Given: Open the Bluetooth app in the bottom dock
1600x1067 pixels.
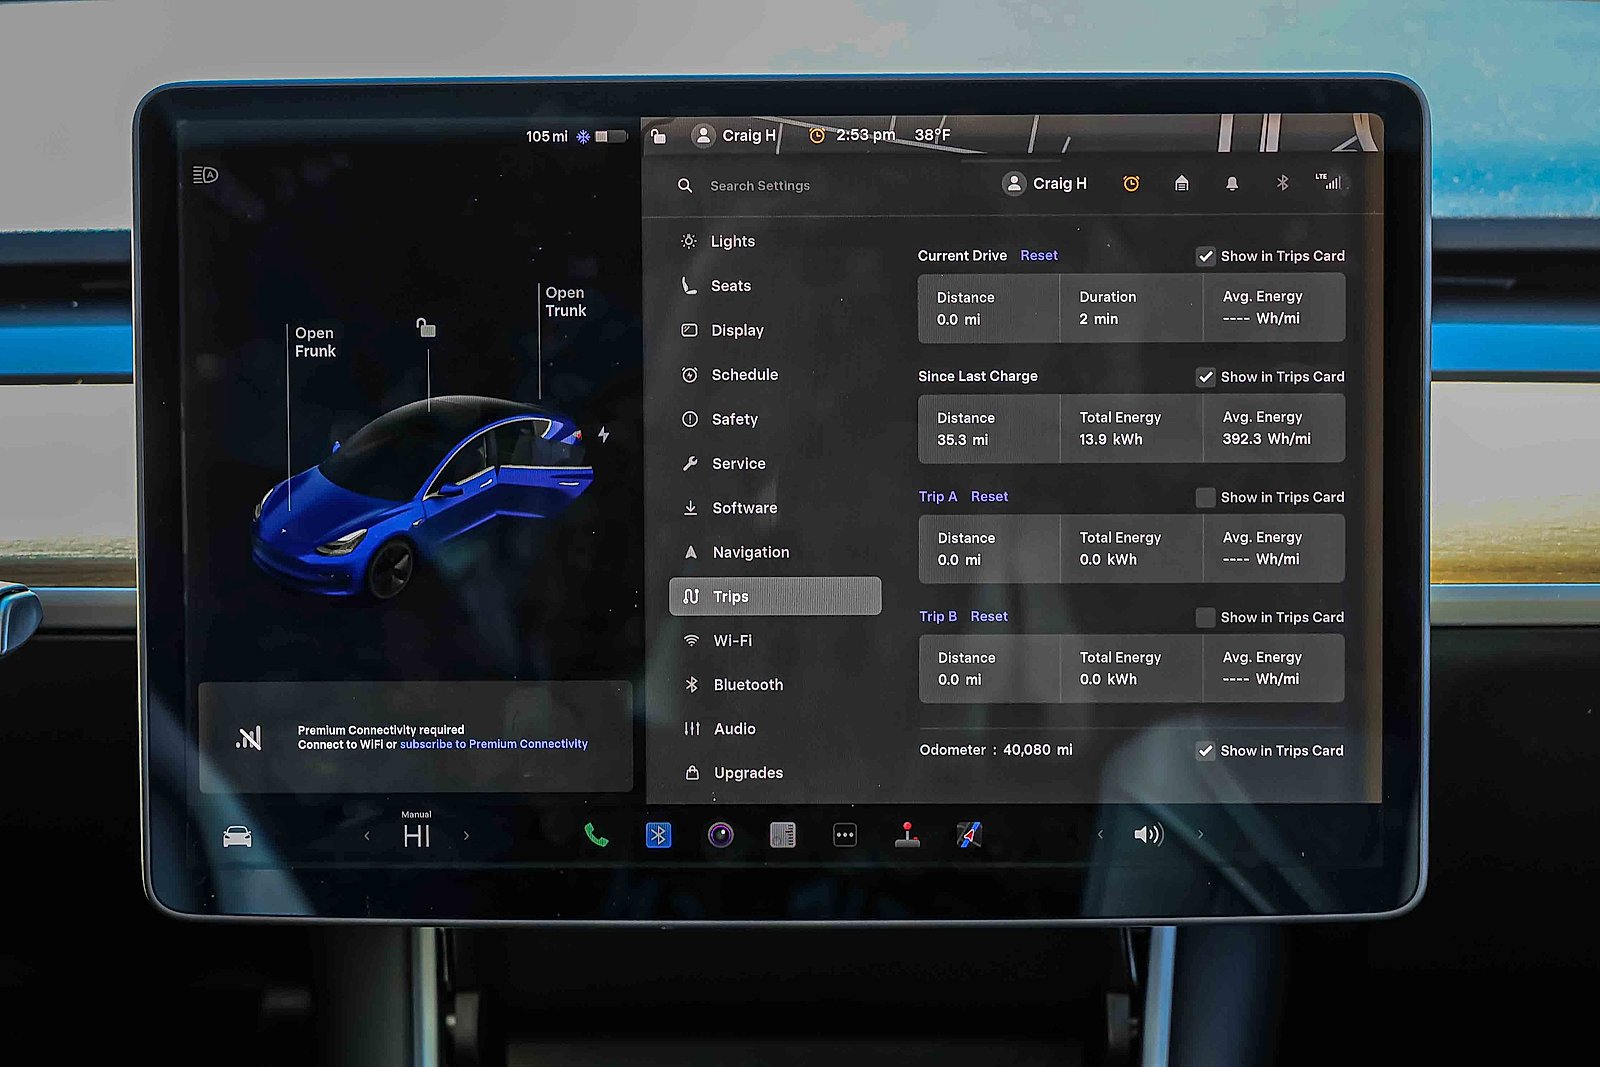Looking at the screenshot, I should tap(658, 835).
